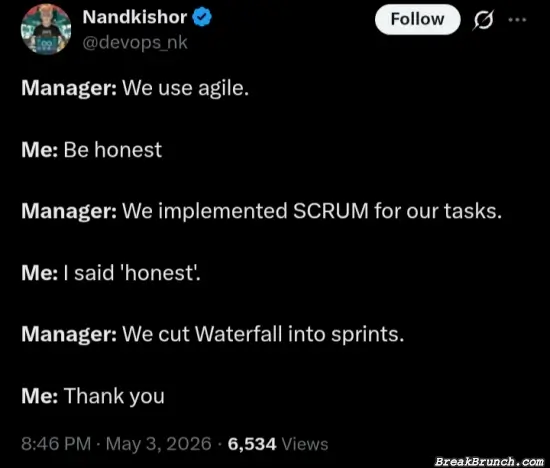Screen dimensions: 550x468
Task: Click the blue verified badge
Action: coord(202,18)
